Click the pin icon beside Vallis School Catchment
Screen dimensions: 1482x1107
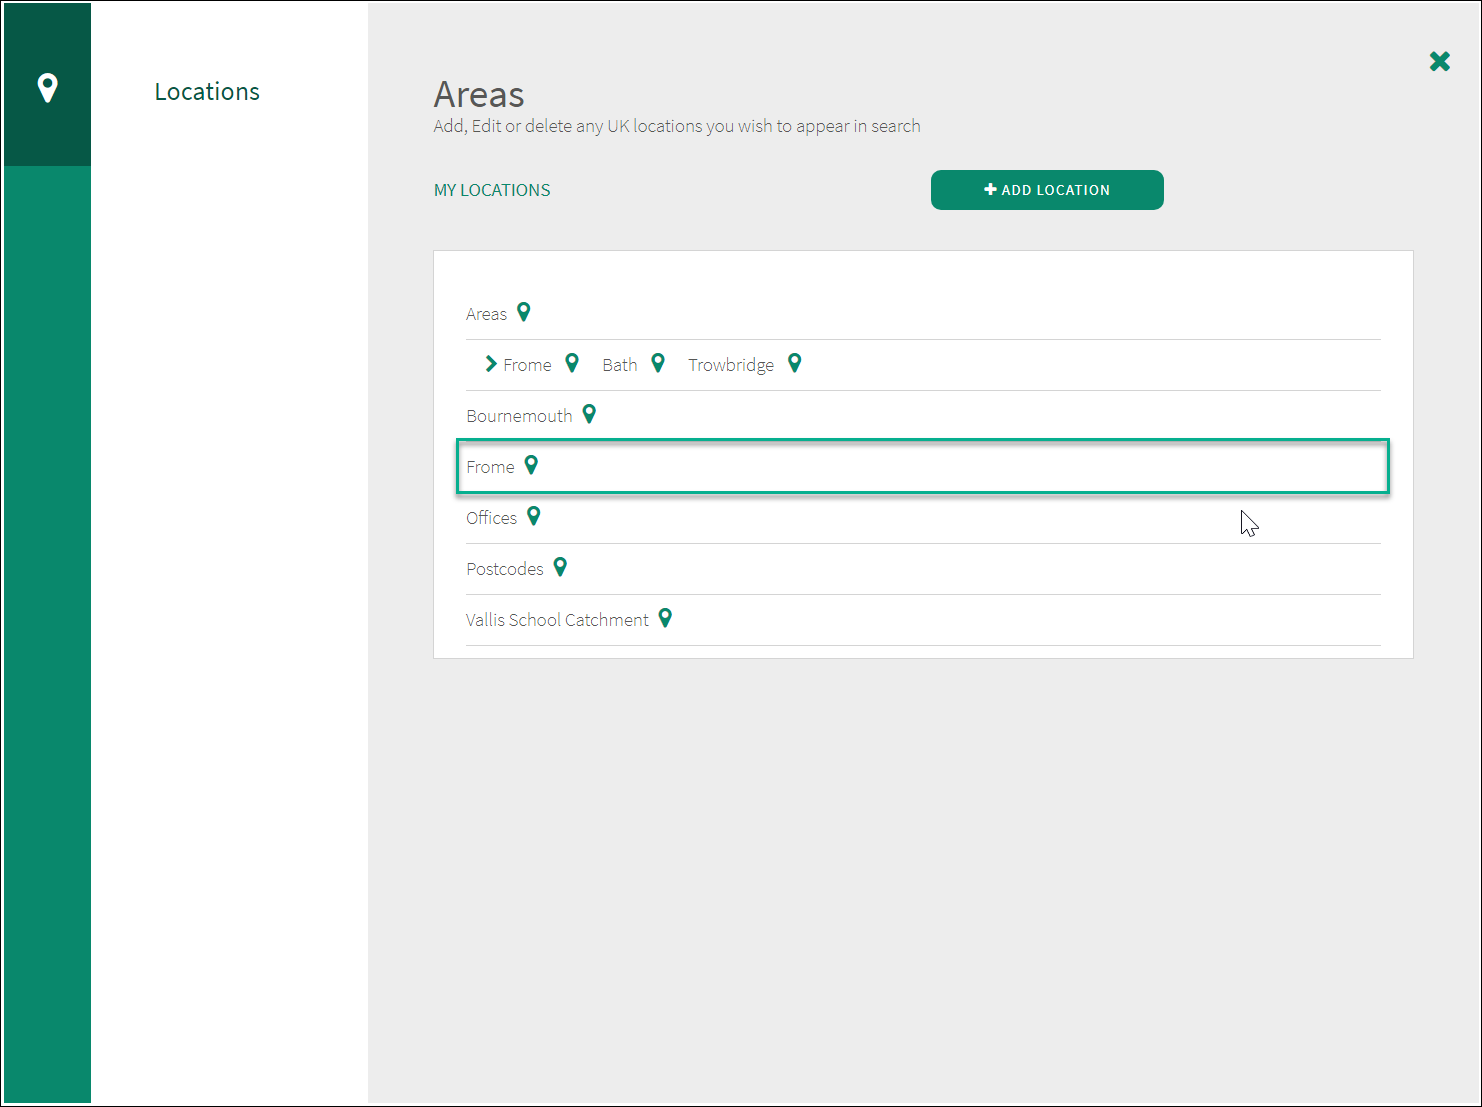[665, 618]
